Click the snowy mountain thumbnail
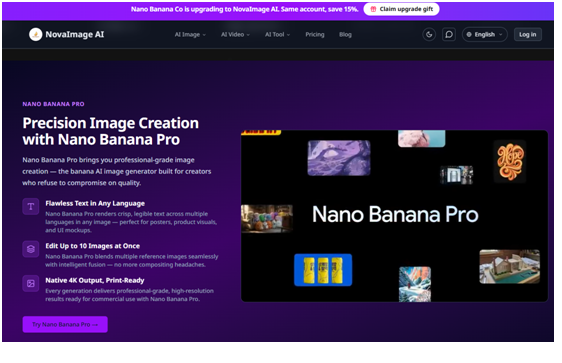The image size is (562, 363). click(x=415, y=284)
